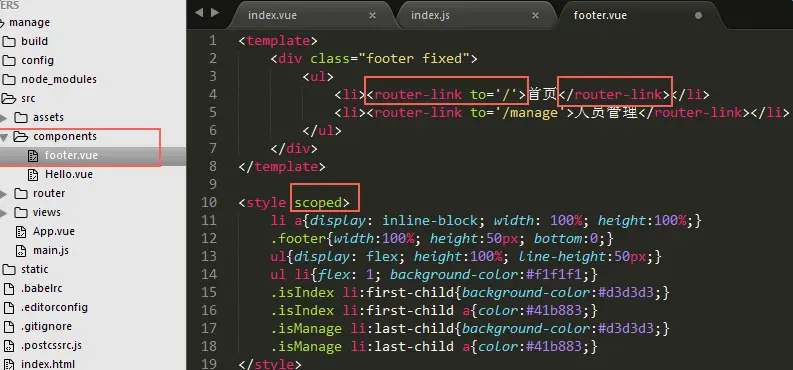Click the Hello.vue file icon
Screen dimensions: 793x370
coord(33,175)
